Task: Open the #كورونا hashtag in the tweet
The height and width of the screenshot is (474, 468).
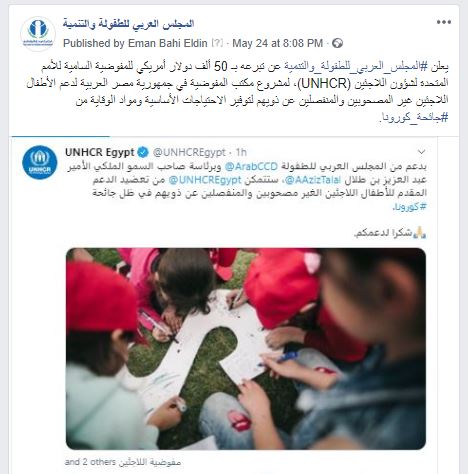Action: [x=410, y=207]
